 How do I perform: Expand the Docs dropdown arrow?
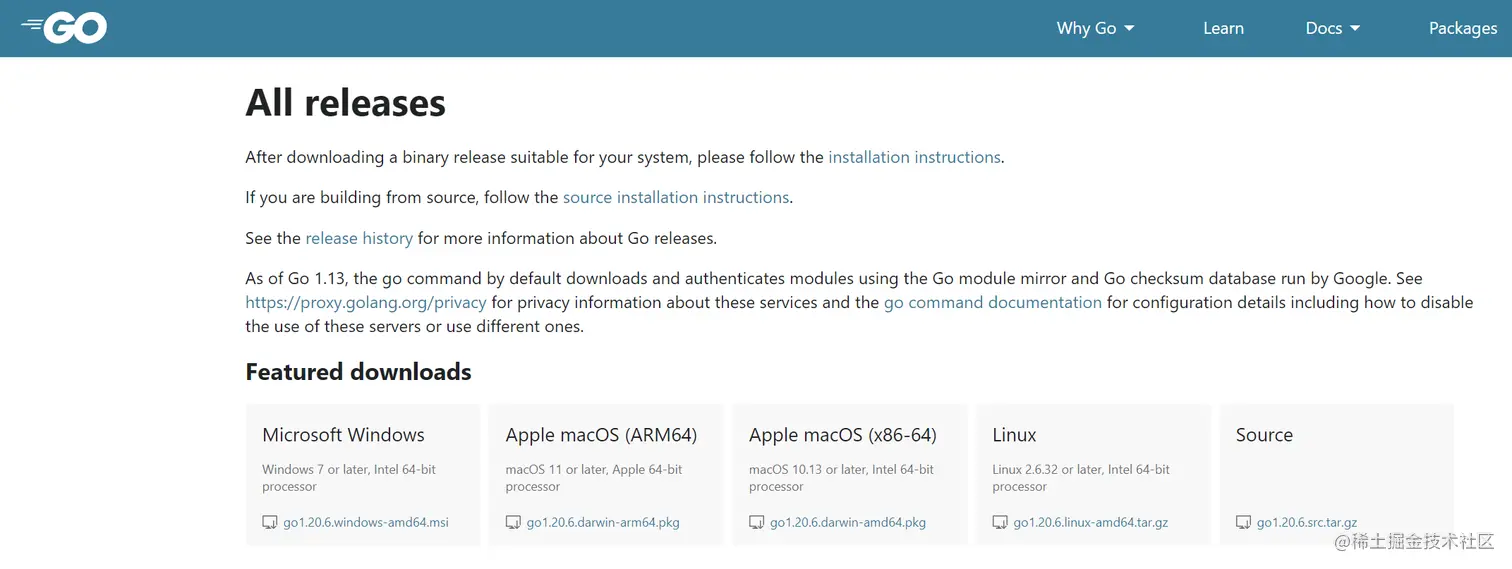point(1356,28)
